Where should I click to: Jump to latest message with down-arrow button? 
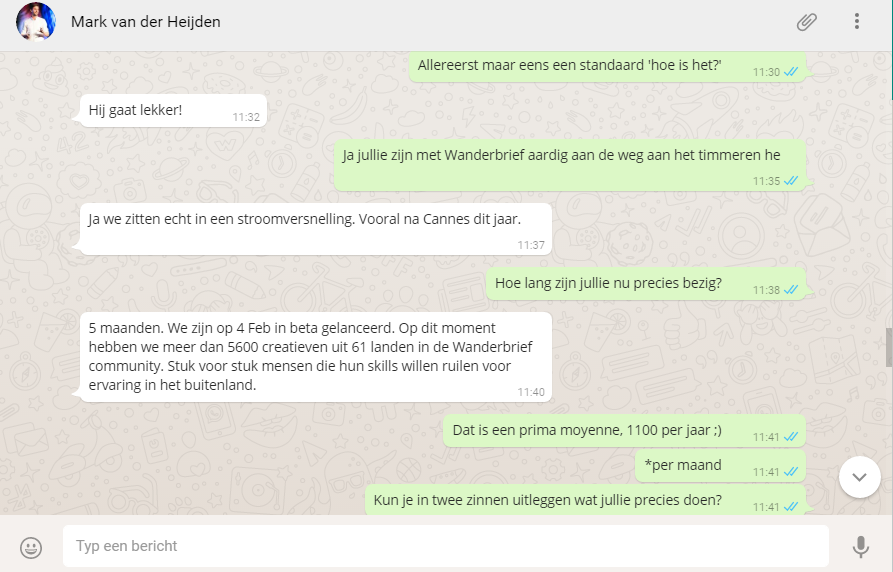[859, 477]
